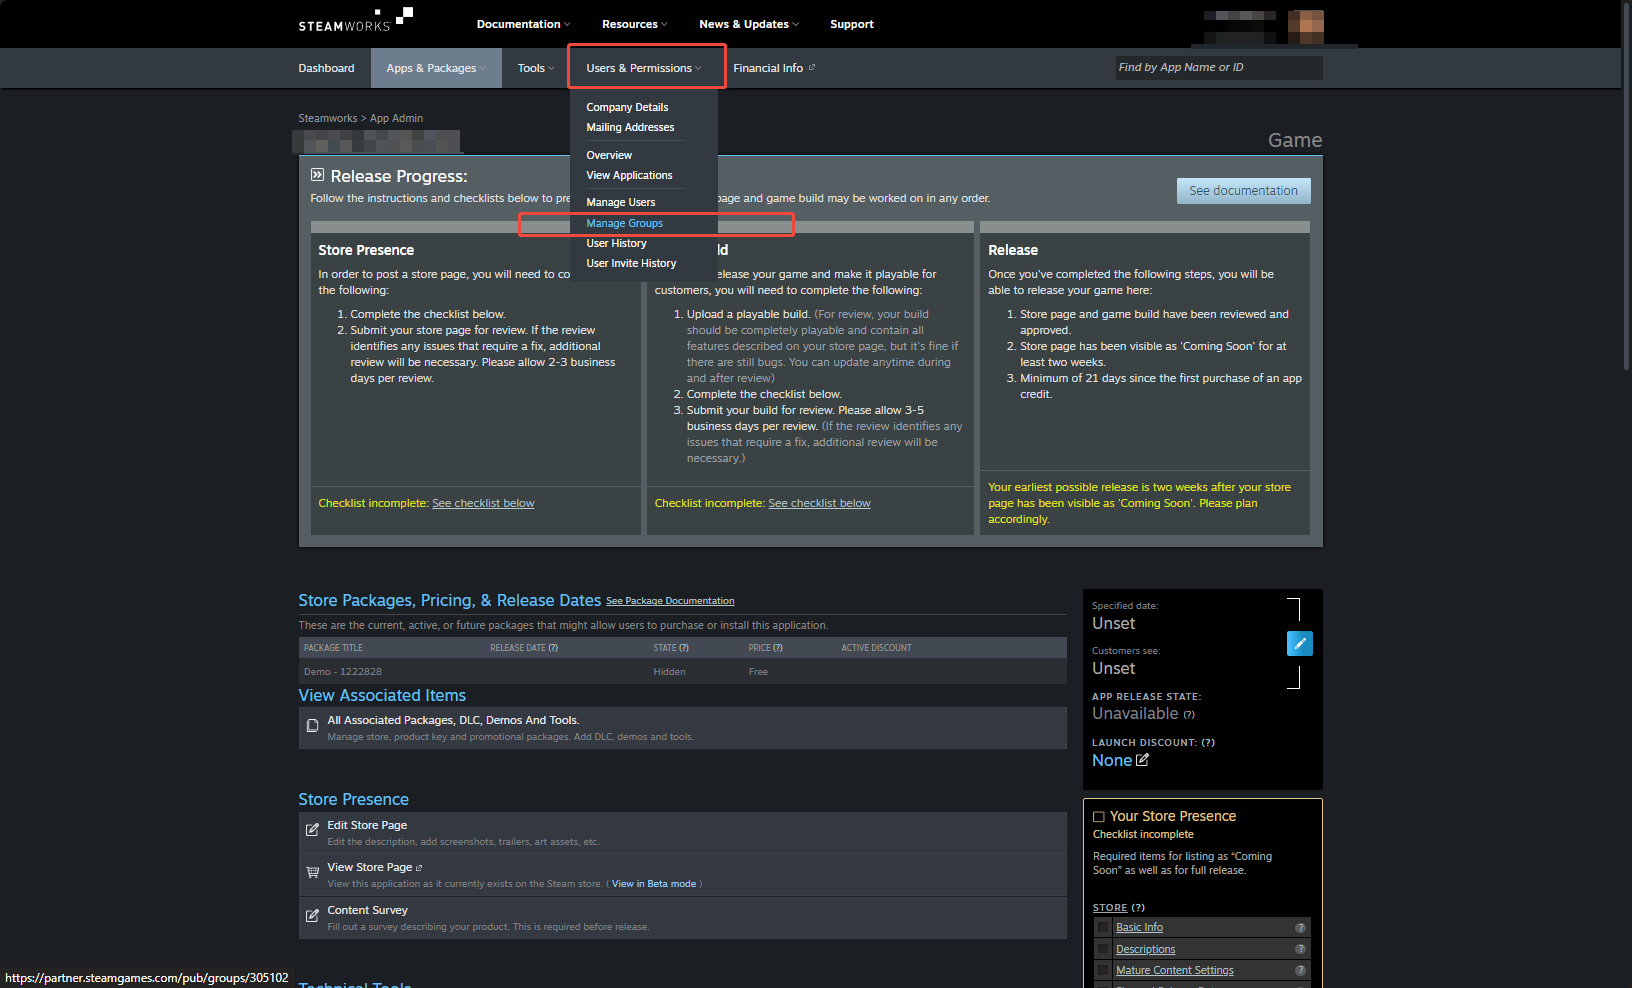Toggle the Descriptions checkbox

[x=1103, y=948]
